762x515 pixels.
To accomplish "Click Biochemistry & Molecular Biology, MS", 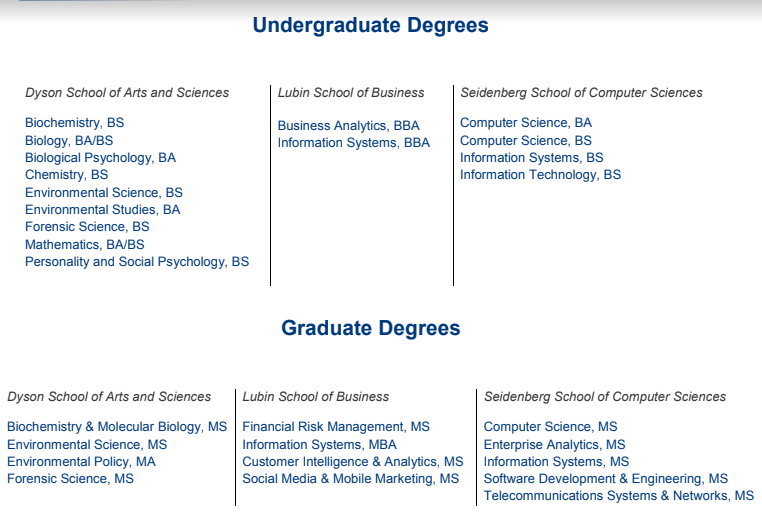I will 117,427.
